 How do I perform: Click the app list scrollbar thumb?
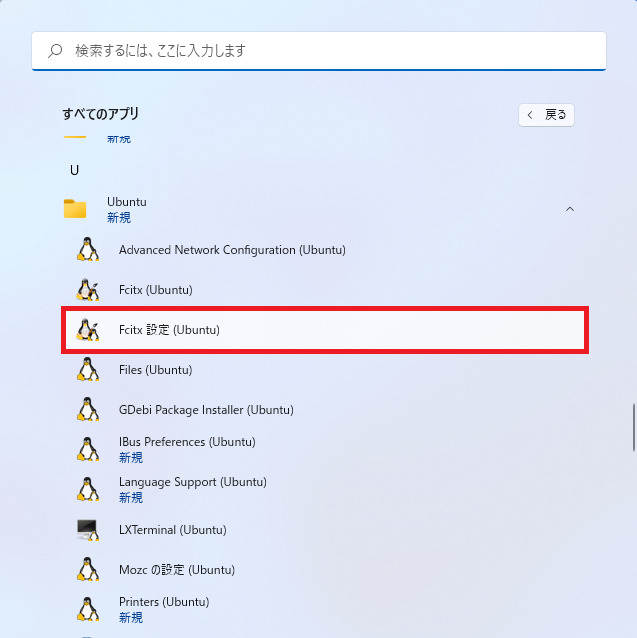(x=633, y=427)
